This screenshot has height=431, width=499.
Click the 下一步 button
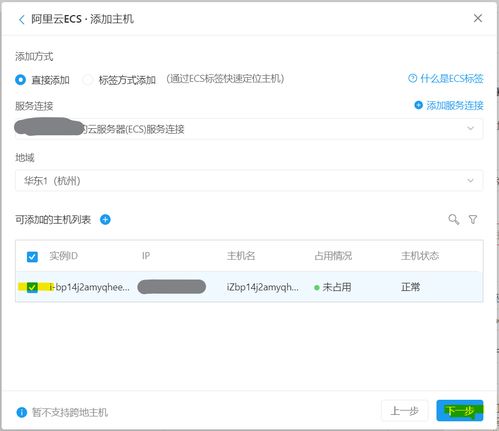pyautogui.click(x=460, y=411)
